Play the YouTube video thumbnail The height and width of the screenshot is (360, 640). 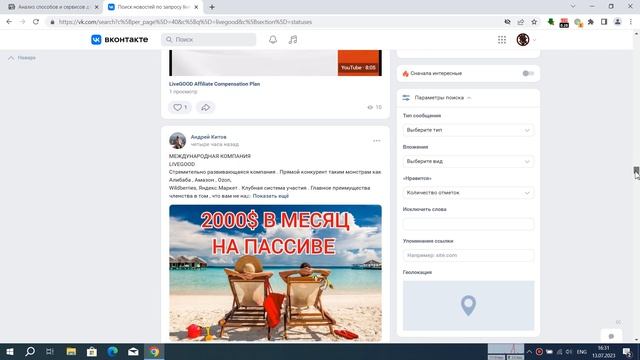[x=275, y=63]
